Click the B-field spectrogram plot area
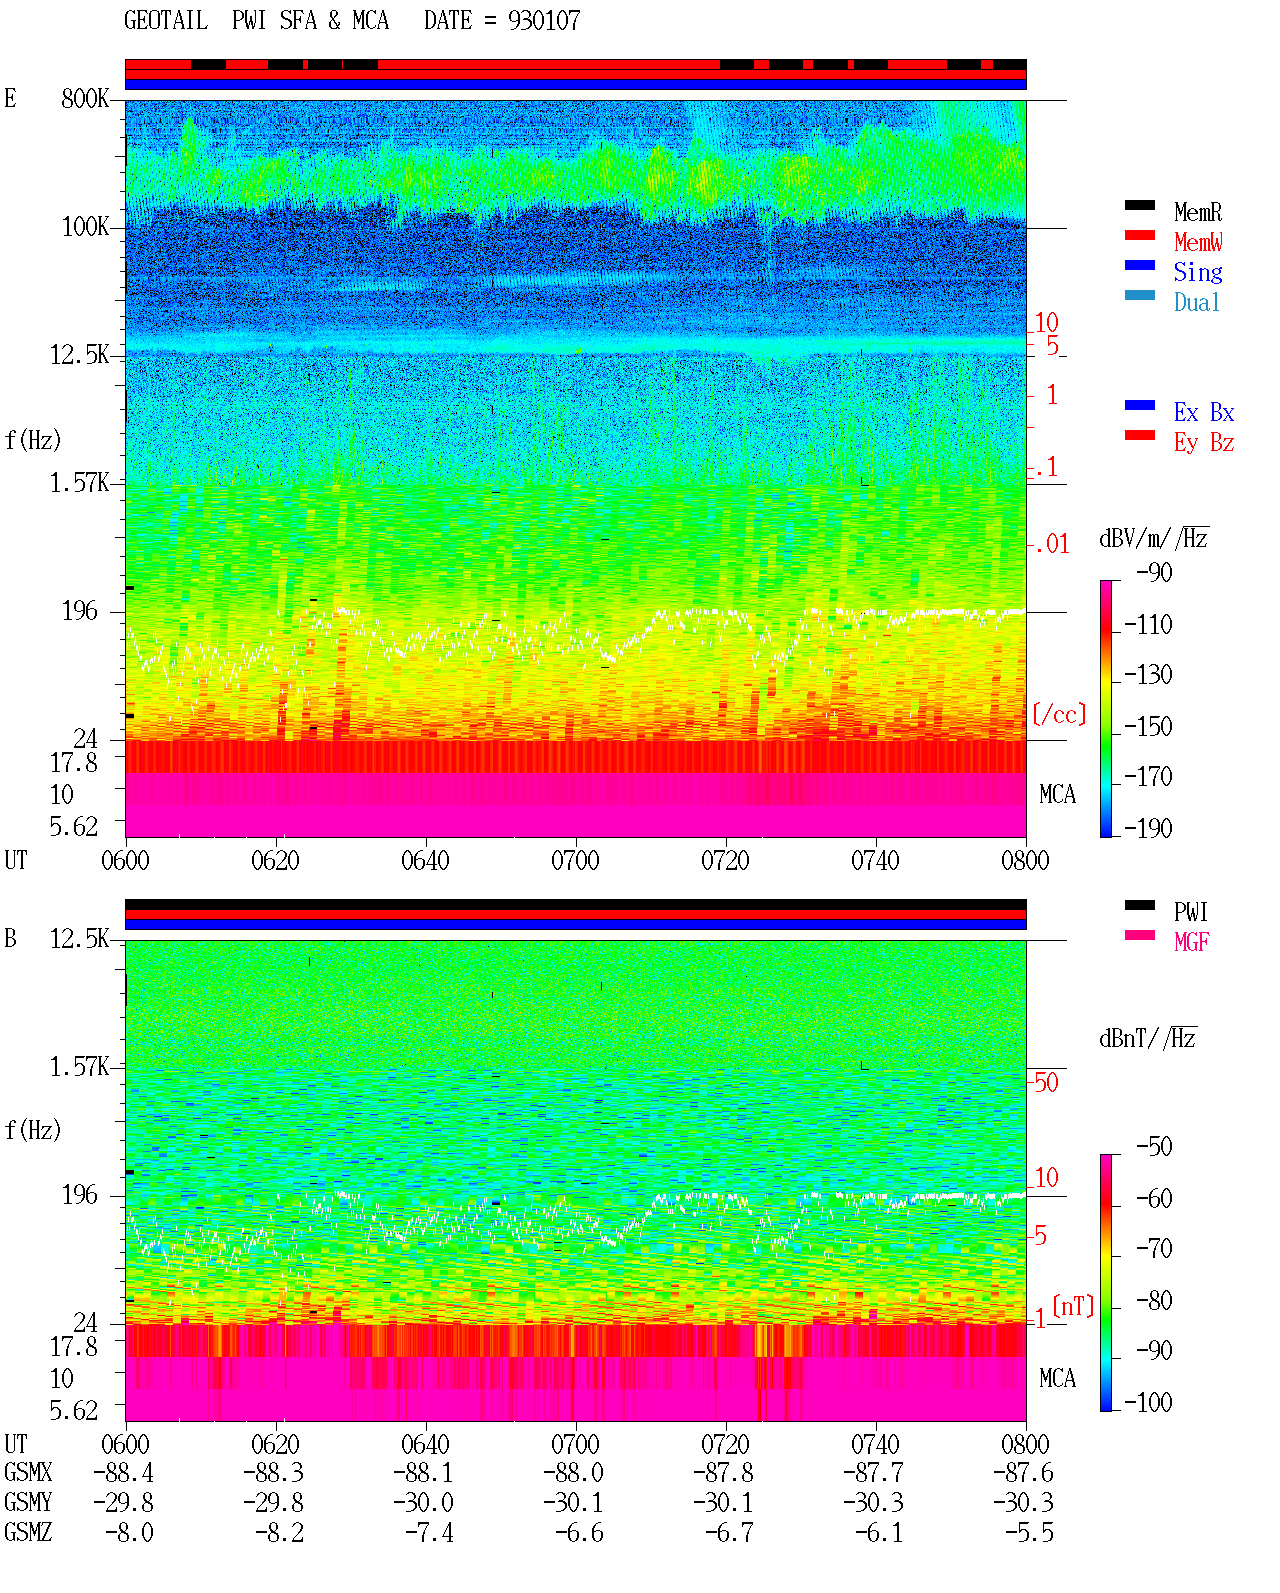The width and height of the screenshot is (1280, 1593). pos(576,1181)
